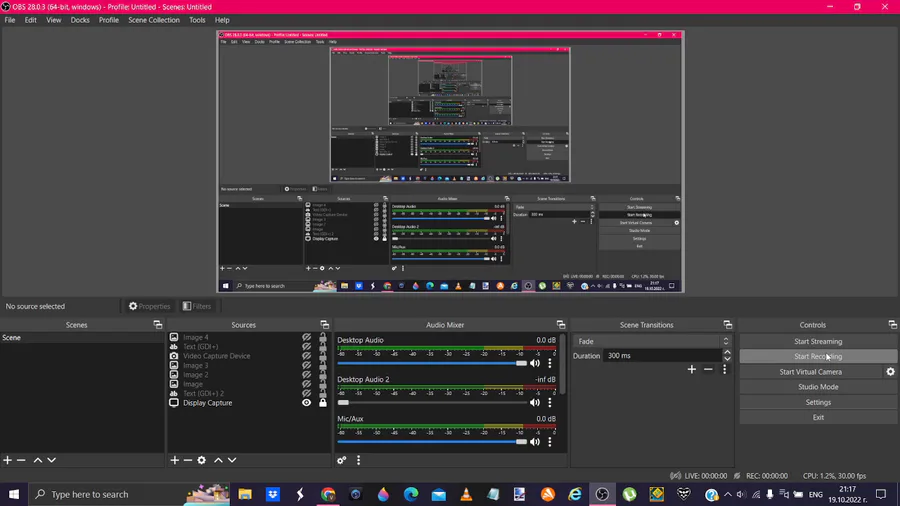
Task: Open the Fade transition dropdown
Action: [652, 341]
